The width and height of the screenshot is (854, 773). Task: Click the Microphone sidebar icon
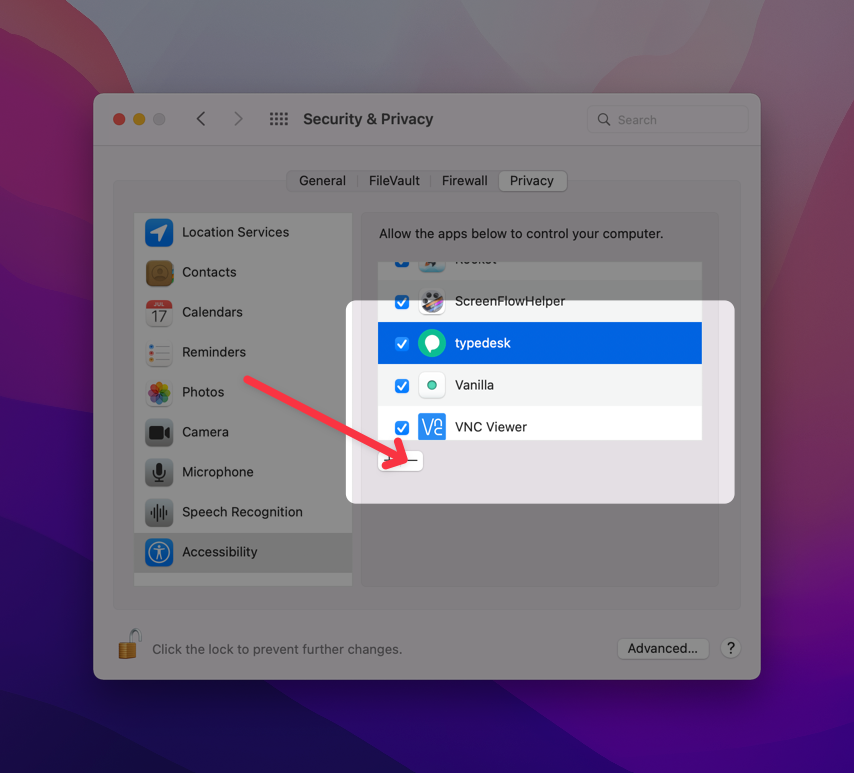160,472
